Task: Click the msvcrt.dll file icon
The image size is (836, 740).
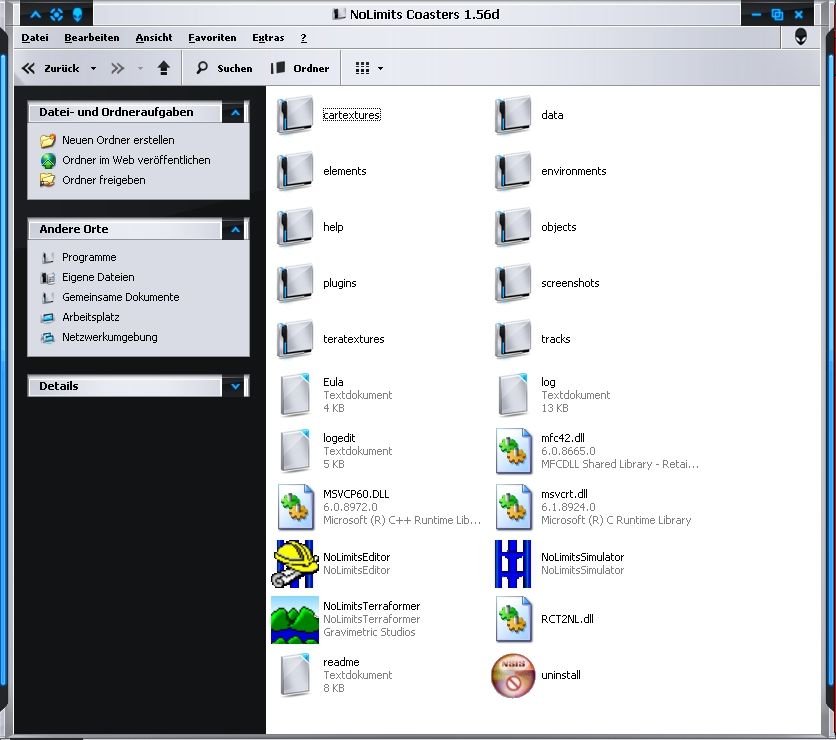Action: [513, 507]
